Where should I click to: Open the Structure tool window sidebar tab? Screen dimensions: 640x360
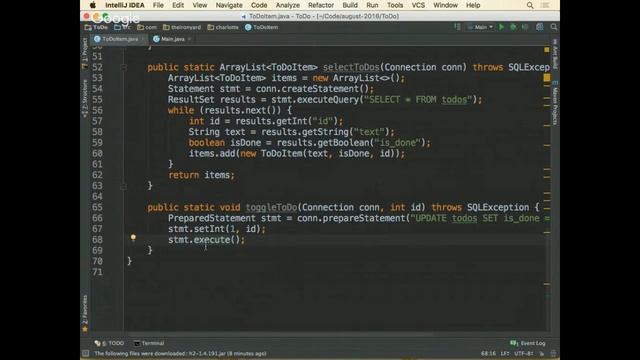[85, 99]
